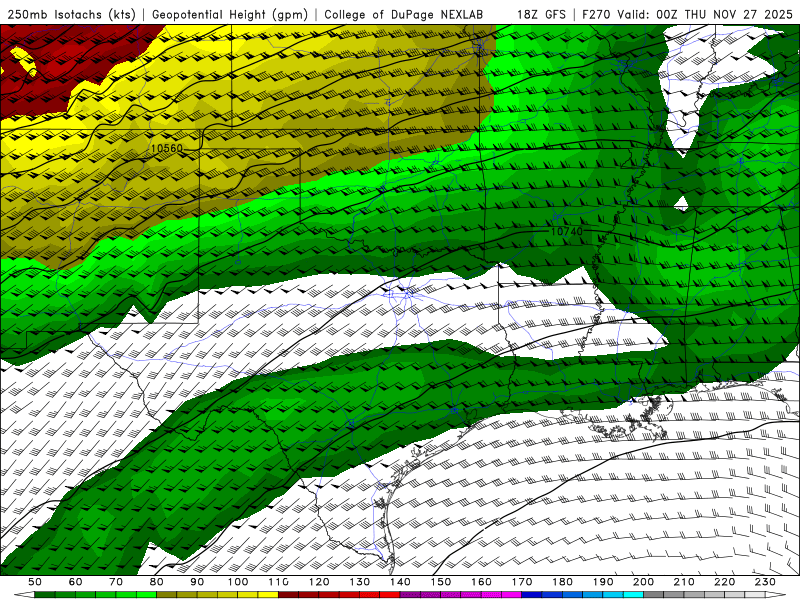Click the 50 label on the color scale
The image size is (800, 600).
pos(35,582)
